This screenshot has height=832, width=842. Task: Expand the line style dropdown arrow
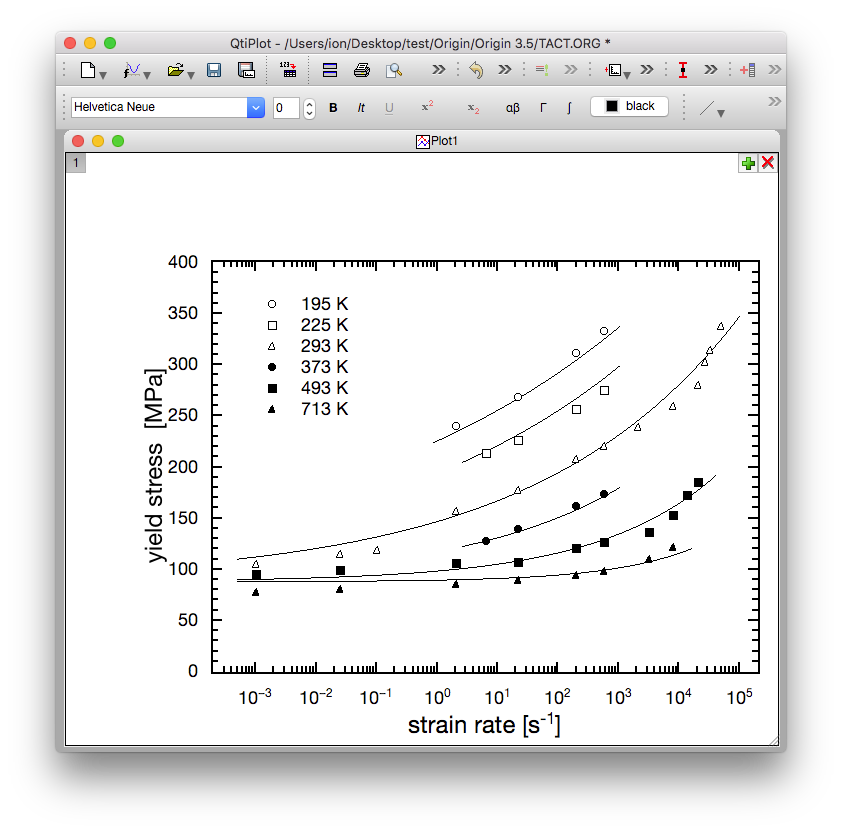tap(720, 112)
